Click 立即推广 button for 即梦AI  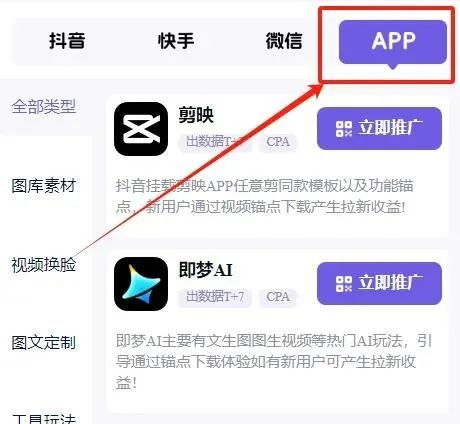379,284
